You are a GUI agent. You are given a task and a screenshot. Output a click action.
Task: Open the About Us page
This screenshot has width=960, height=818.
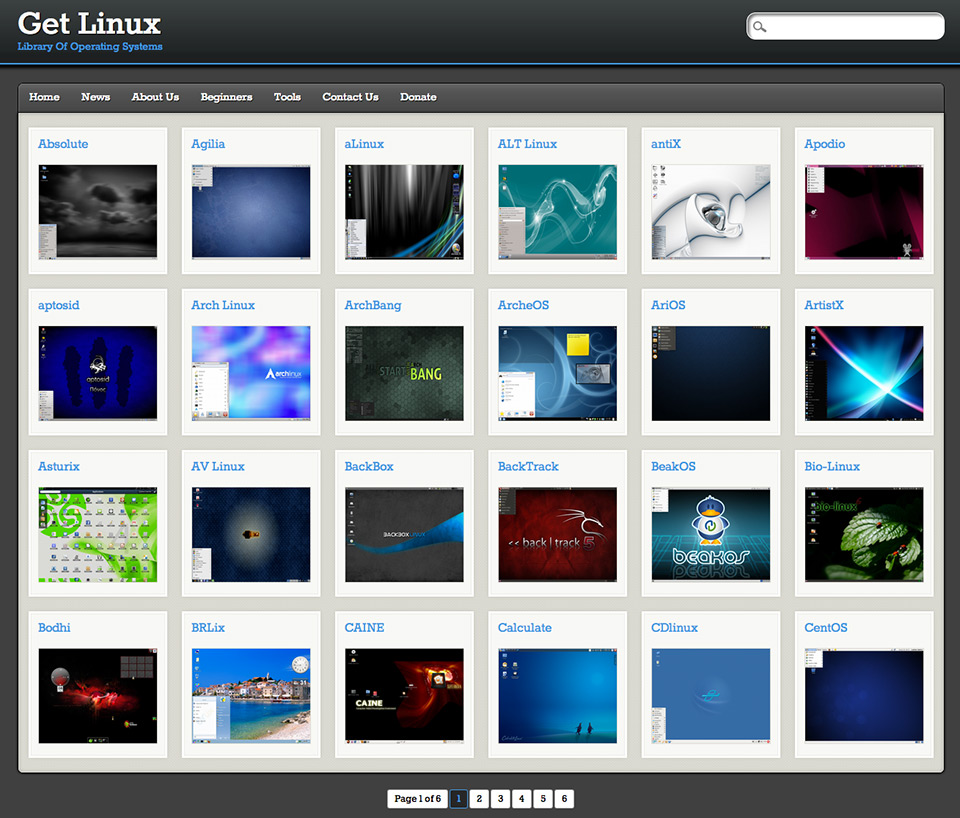[156, 97]
